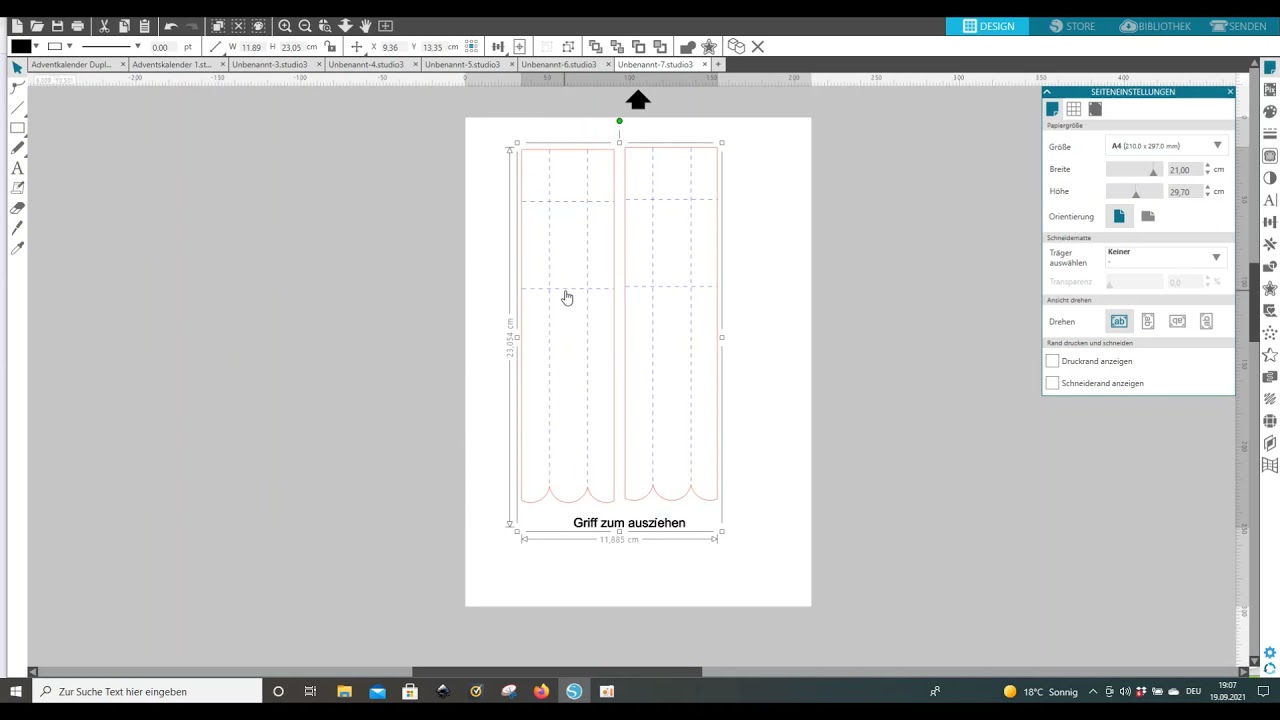This screenshot has height=720, width=1280.
Task: Open the SENDEN section
Action: (1238, 26)
